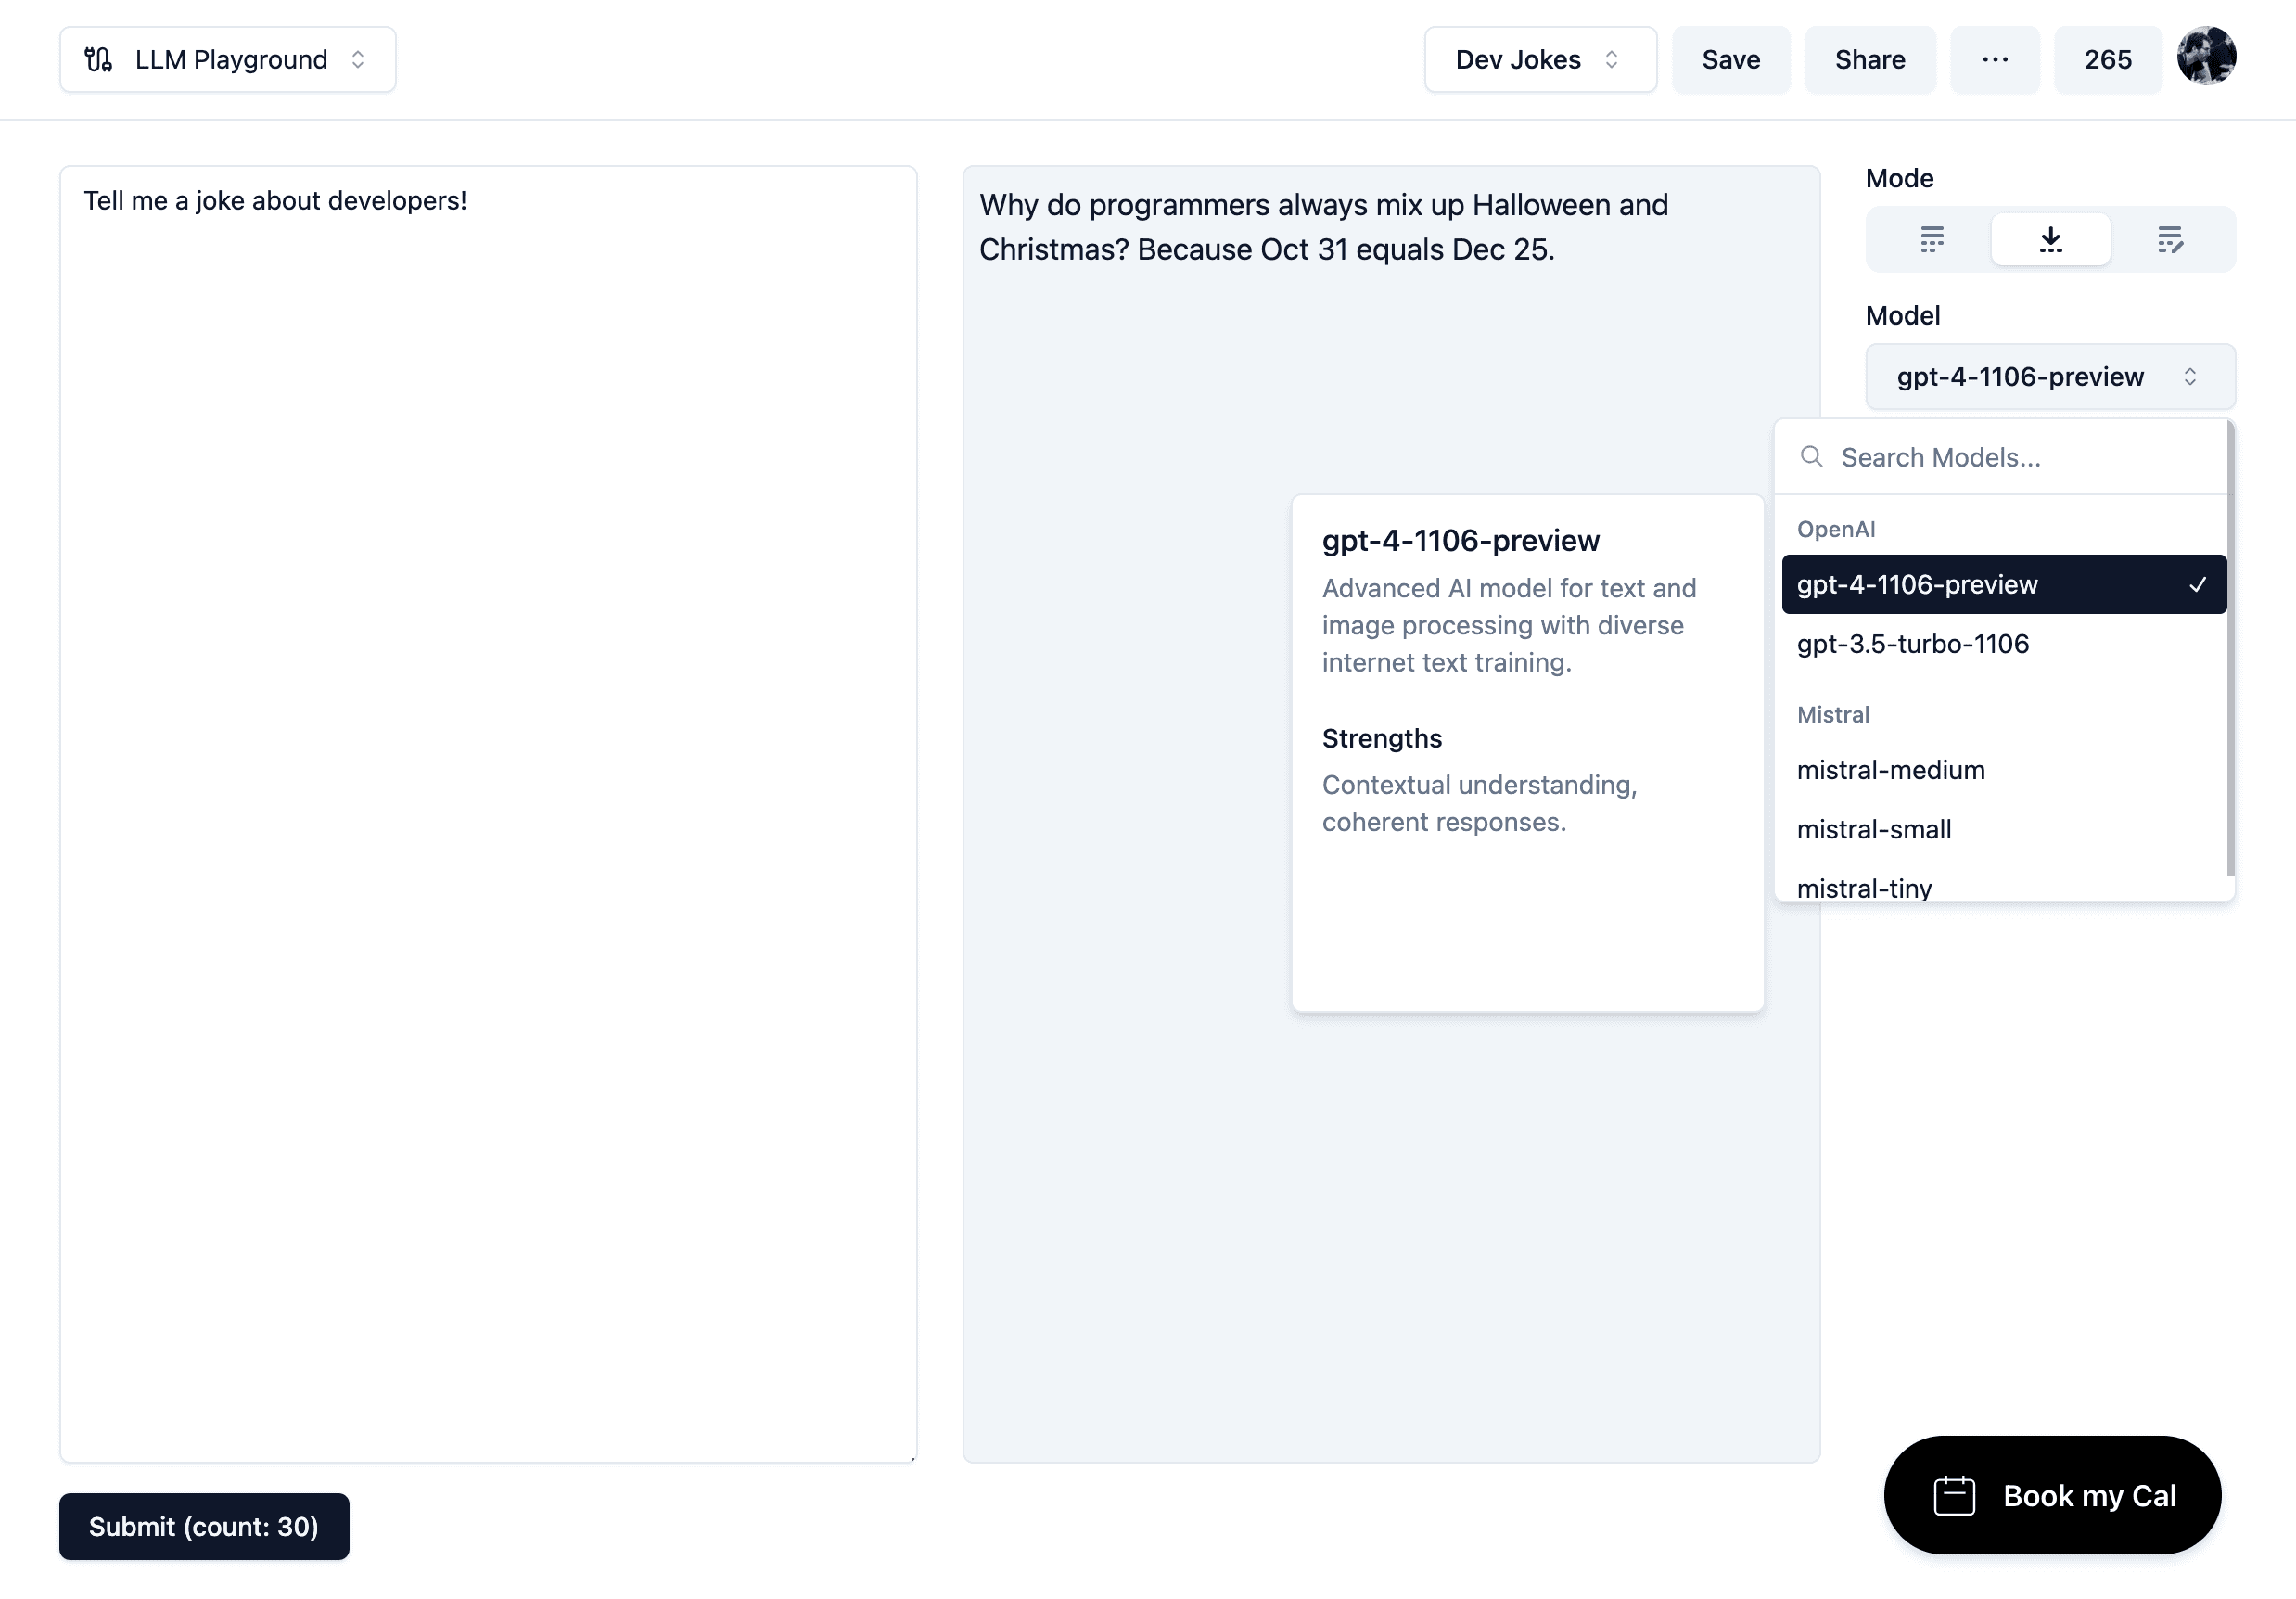Click checkmark on gpt-4-1106-preview item
2296x1599 pixels.
(2197, 585)
